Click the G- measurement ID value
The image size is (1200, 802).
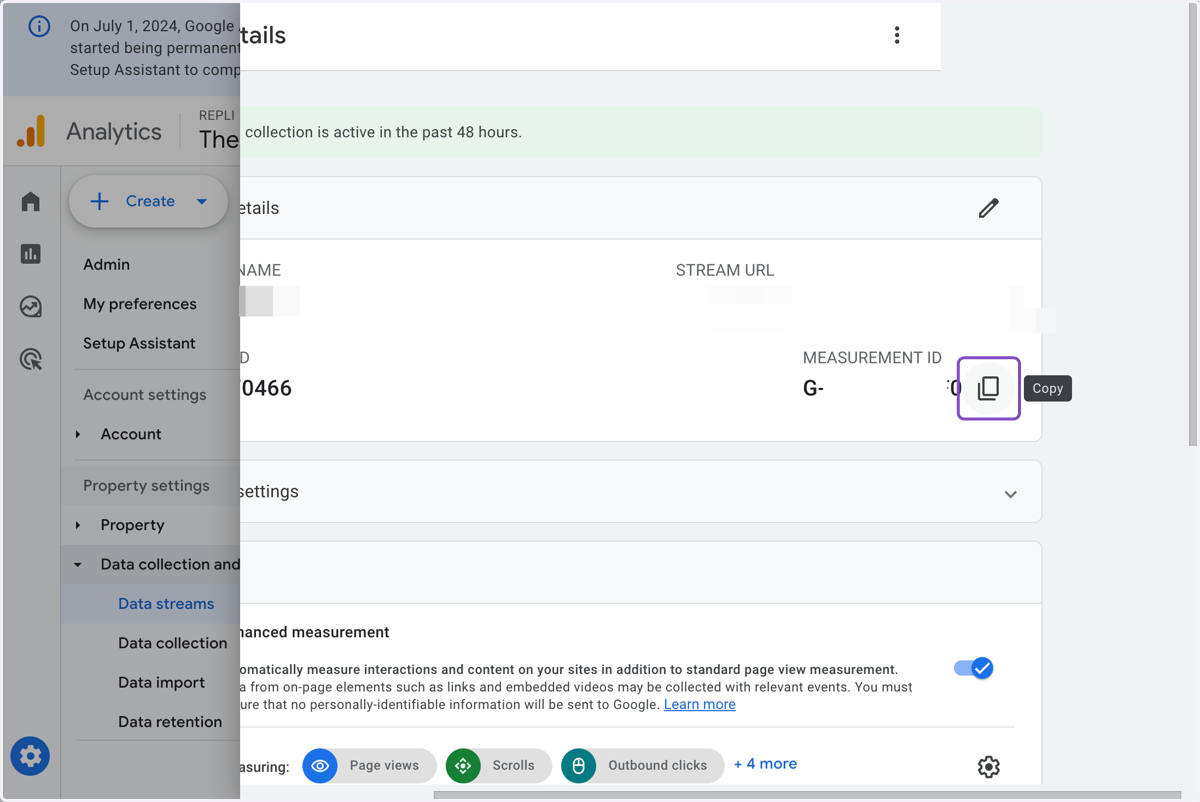coord(882,388)
